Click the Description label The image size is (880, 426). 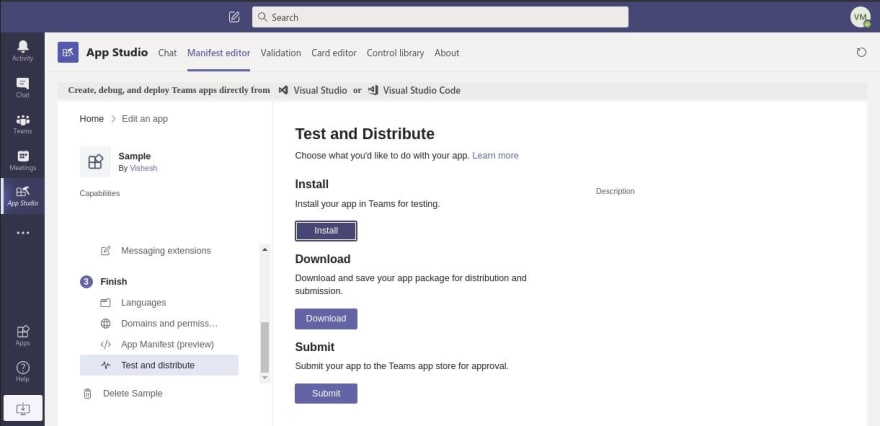pos(615,191)
